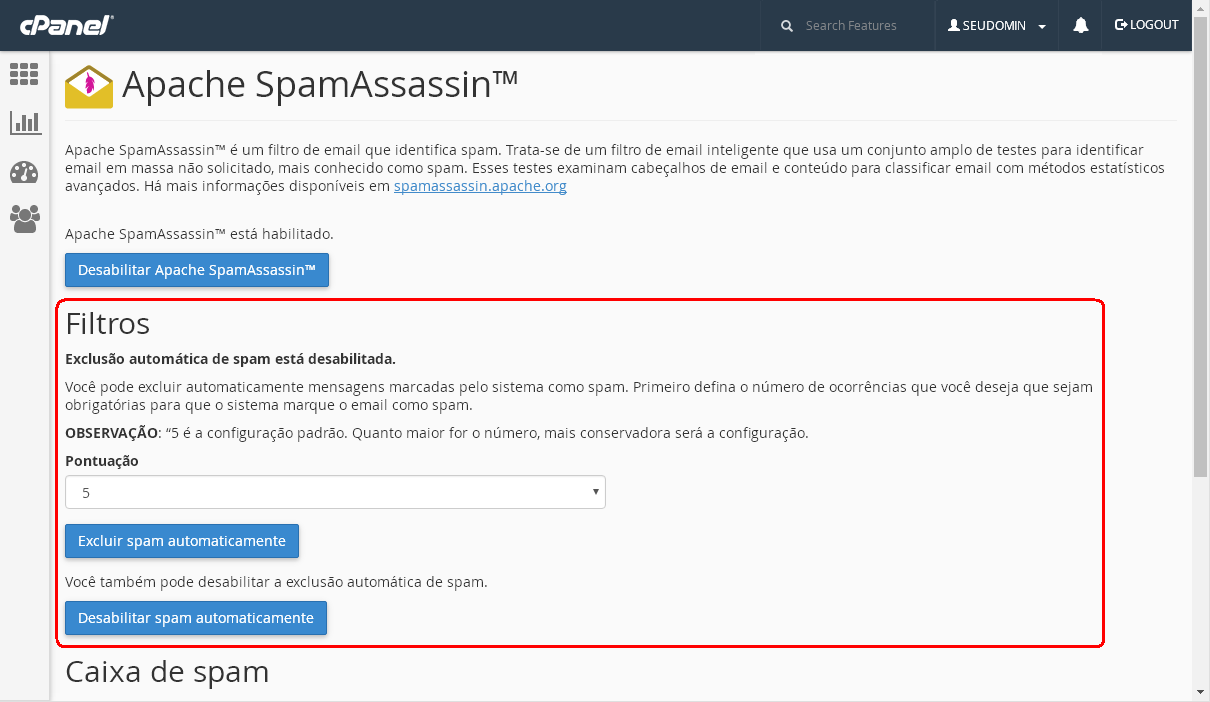Click the scrollbar down arrow
Viewport: 1210px width, 702px height.
pos(1201,691)
